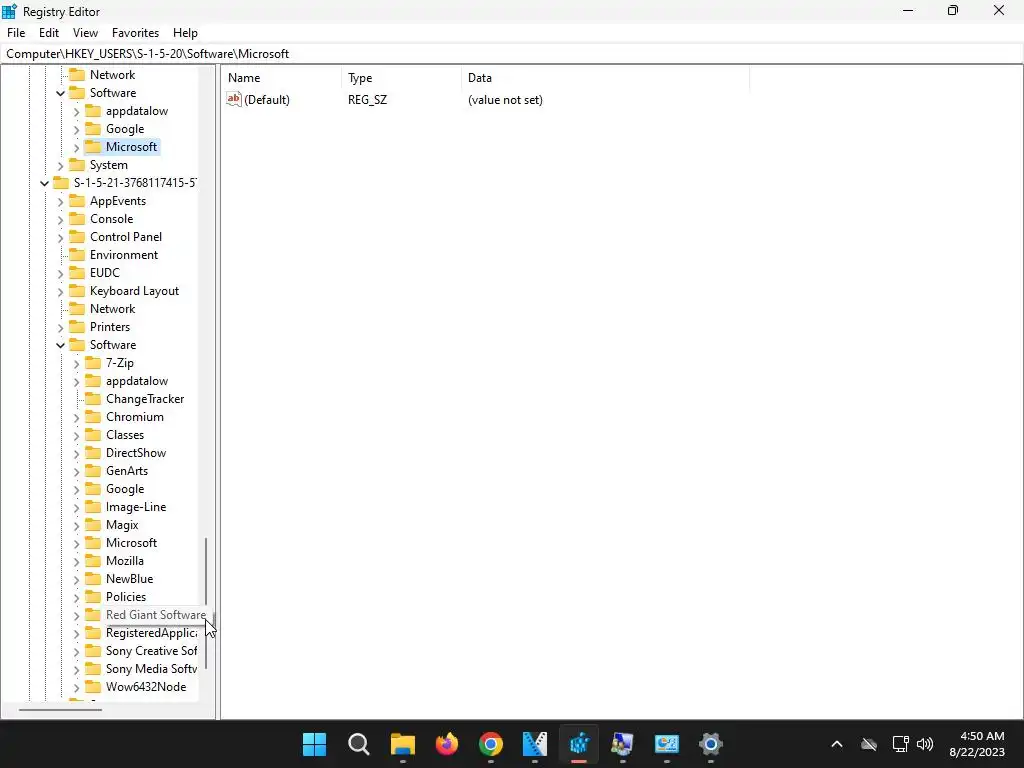
Task: Select the (value not set) data cell
Action: pos(505,100)
